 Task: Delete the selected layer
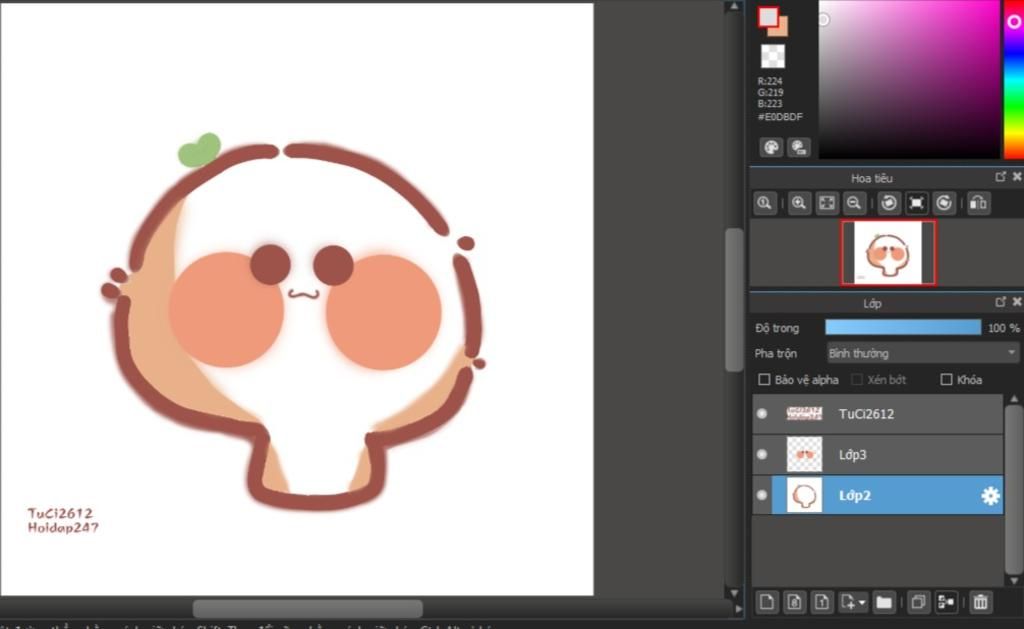[980, 602]
